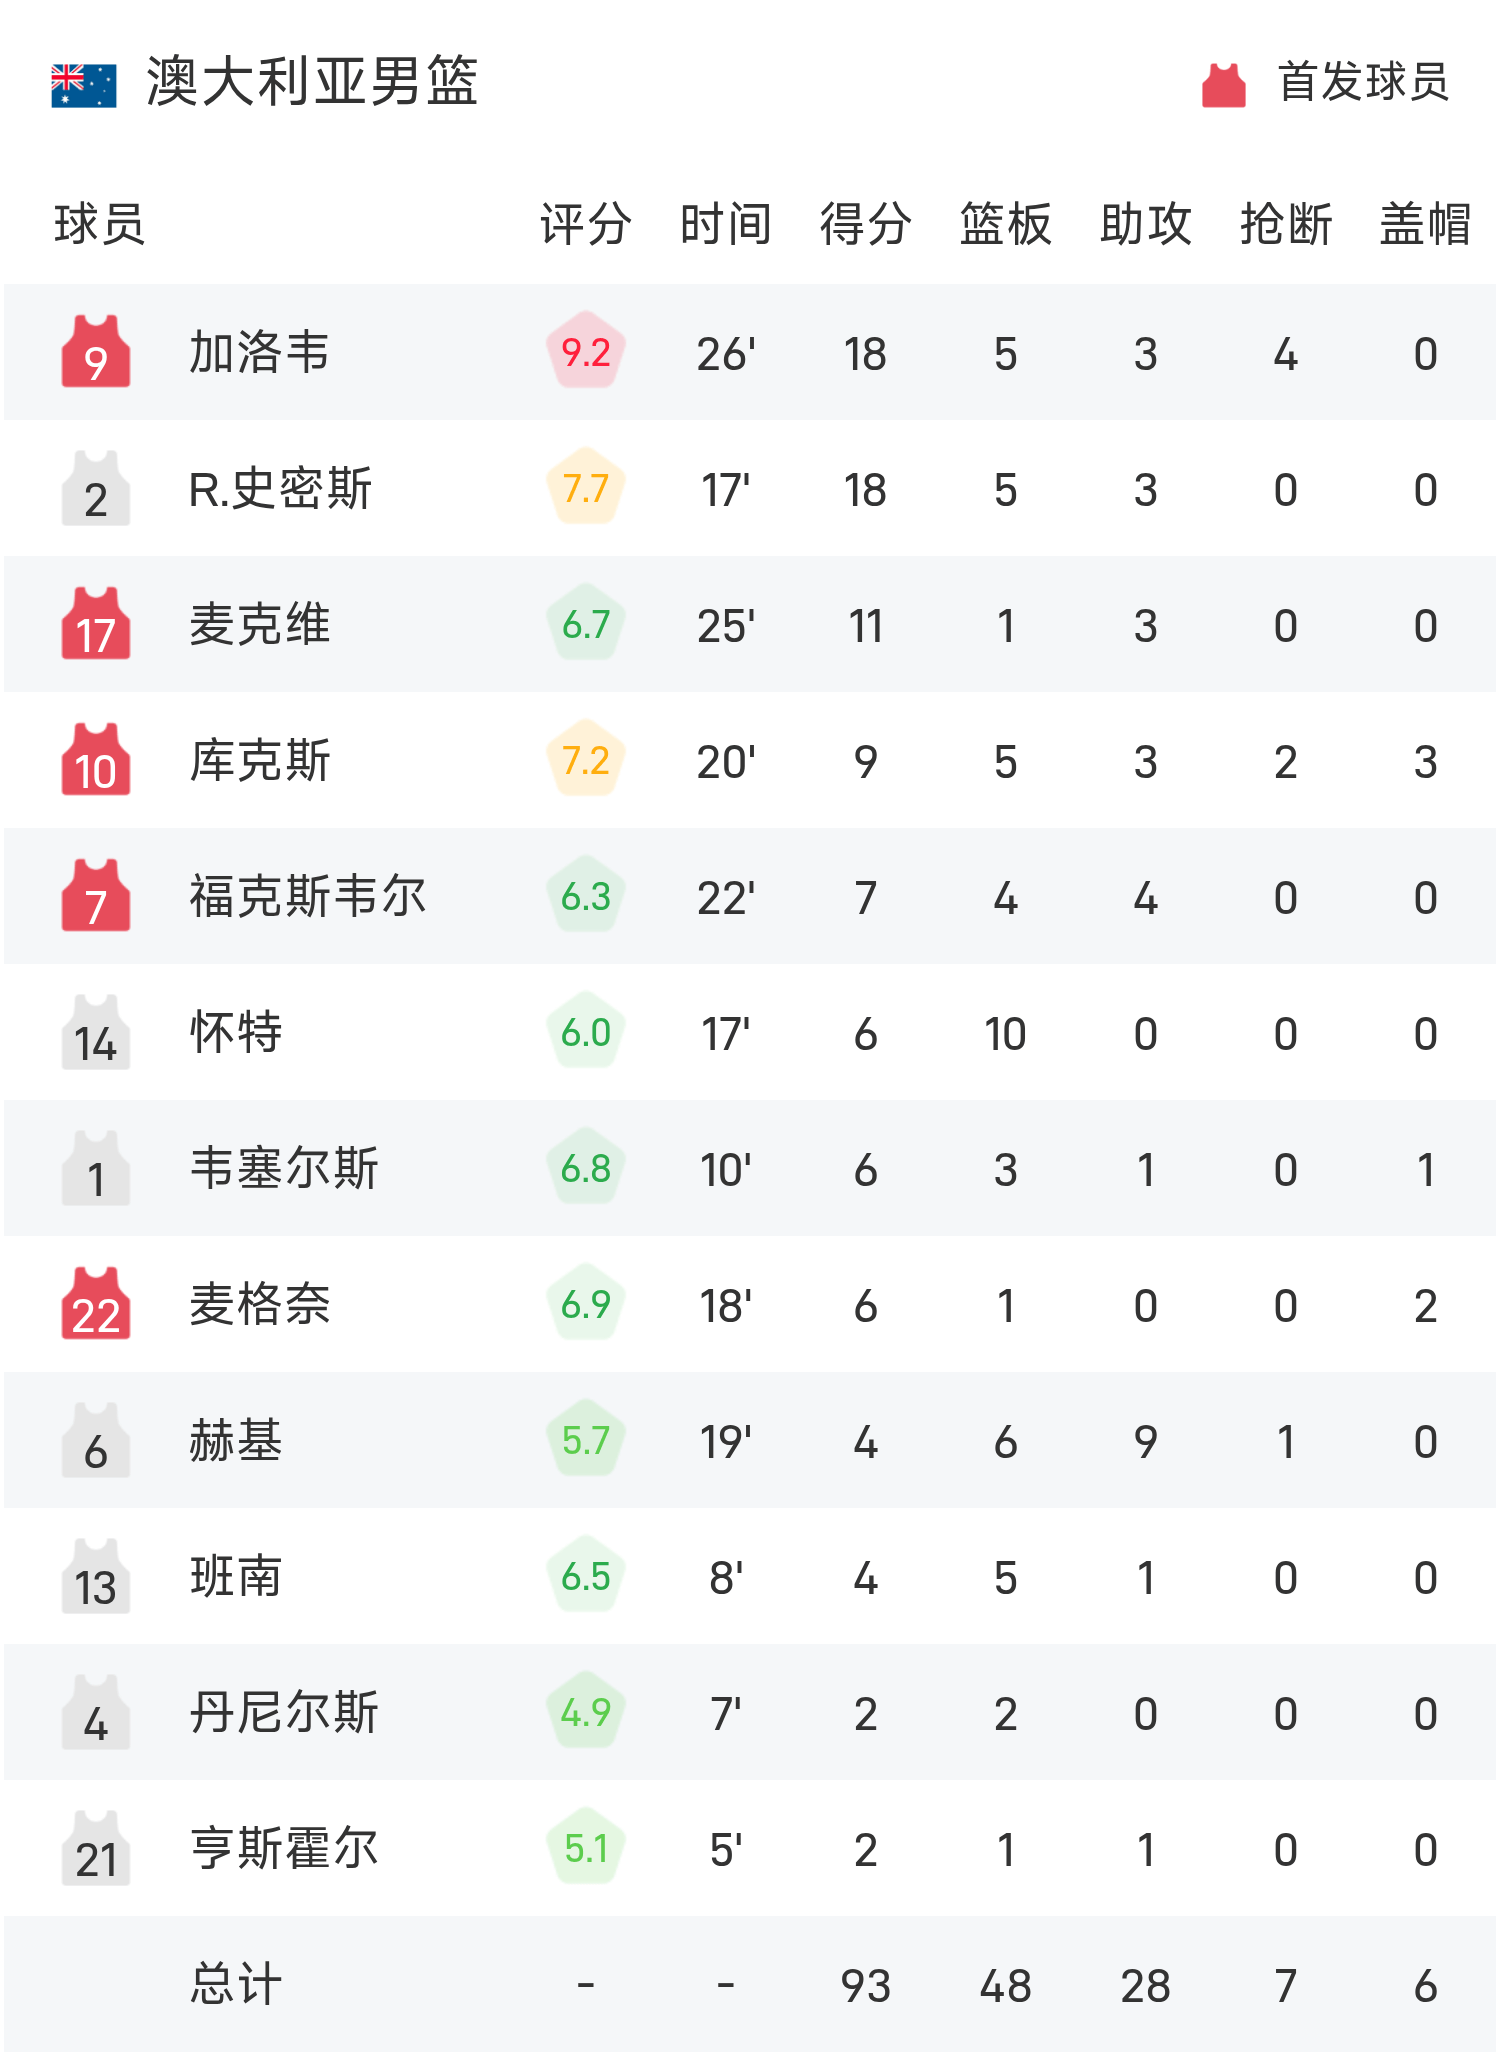Open player R.史密斯 profile

pyautogui.click(x=280, y=489)
